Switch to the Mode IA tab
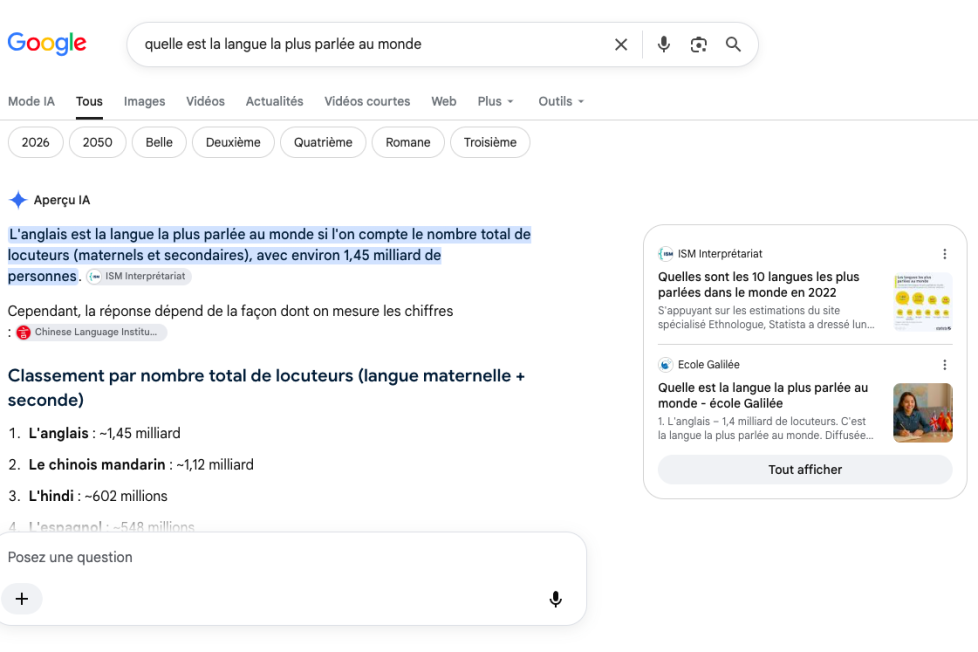The image size is (978, 652). point(31,101)
